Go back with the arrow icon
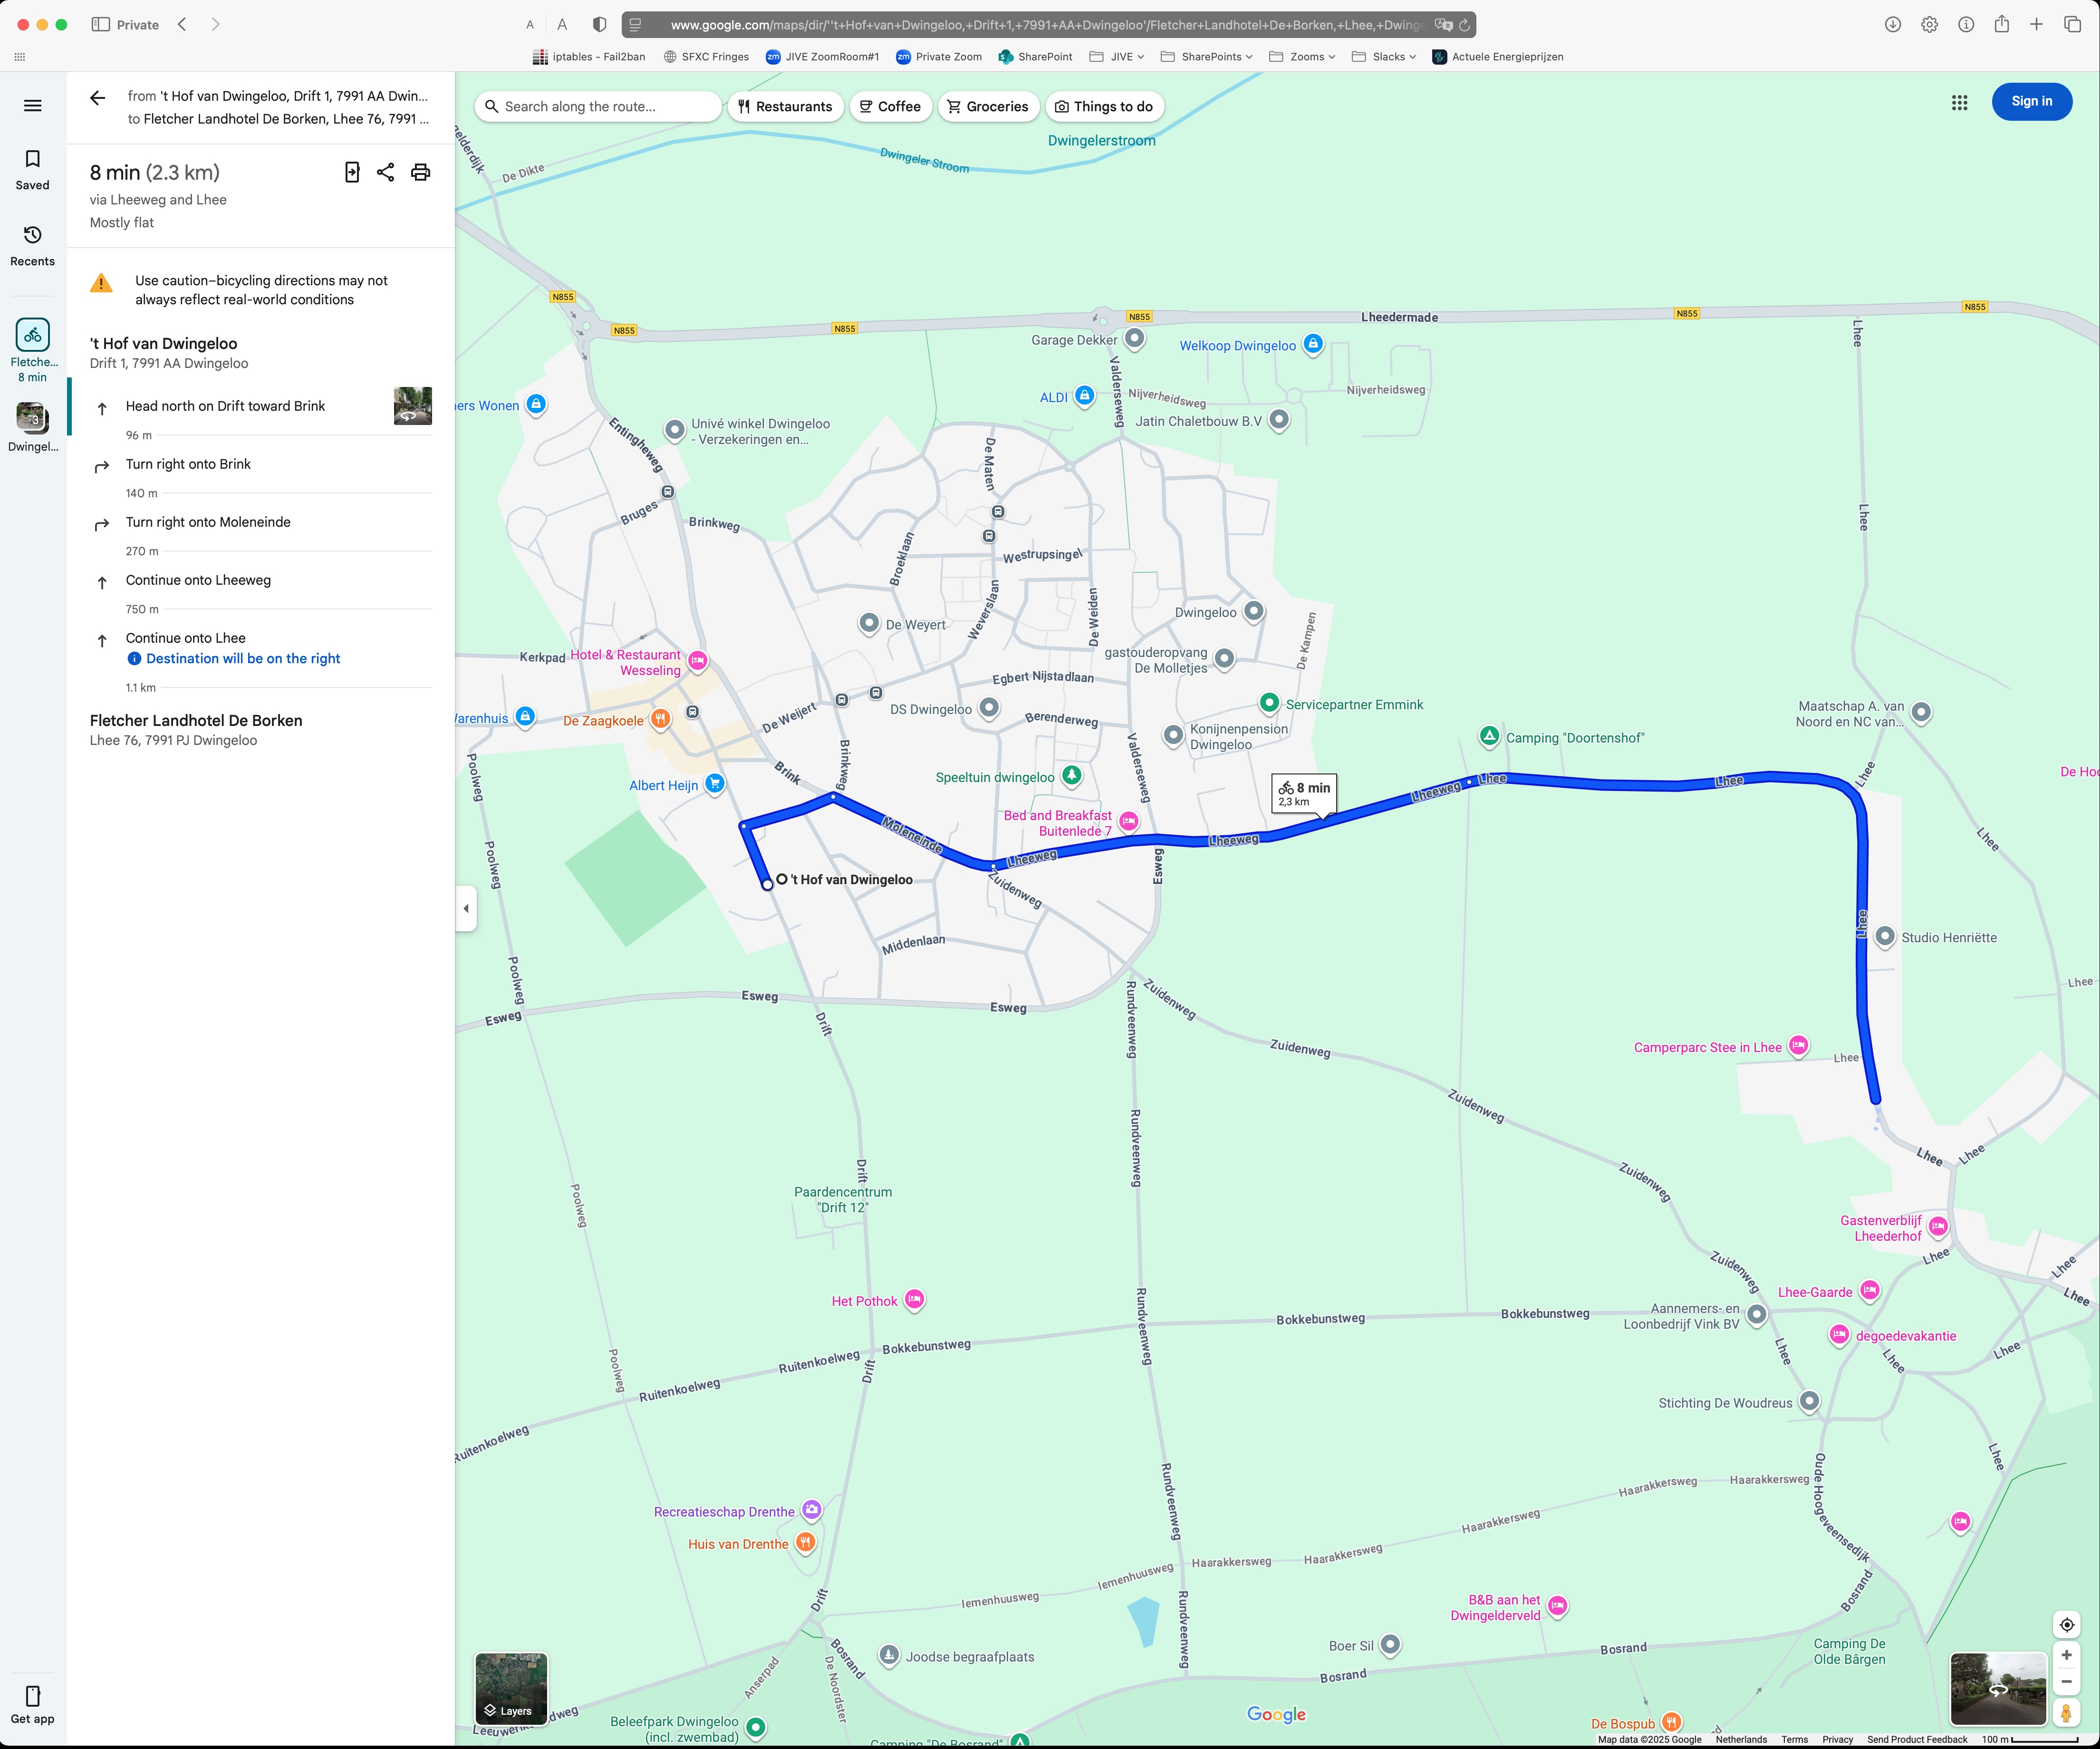The image size is (2100, 1749). (x=97, y=98)
